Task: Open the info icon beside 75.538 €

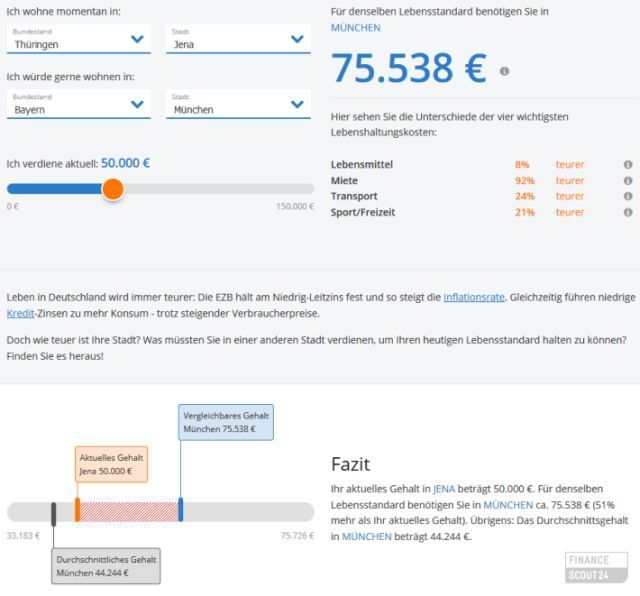Action: [x=504, y=71]
